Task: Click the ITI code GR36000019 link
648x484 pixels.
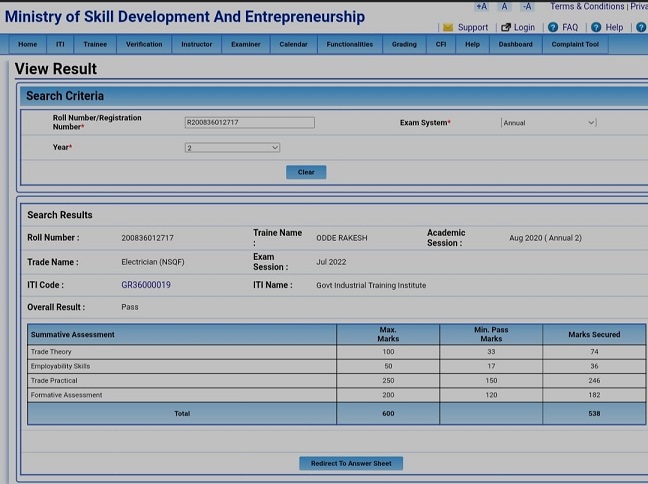Action: (146, 285)
